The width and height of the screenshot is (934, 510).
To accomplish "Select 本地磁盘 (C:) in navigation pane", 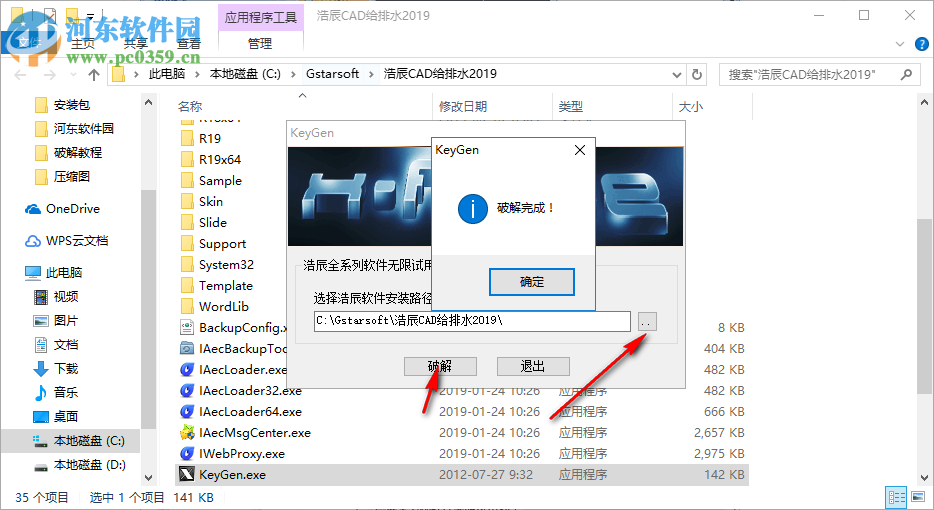I will coord(89,441).
